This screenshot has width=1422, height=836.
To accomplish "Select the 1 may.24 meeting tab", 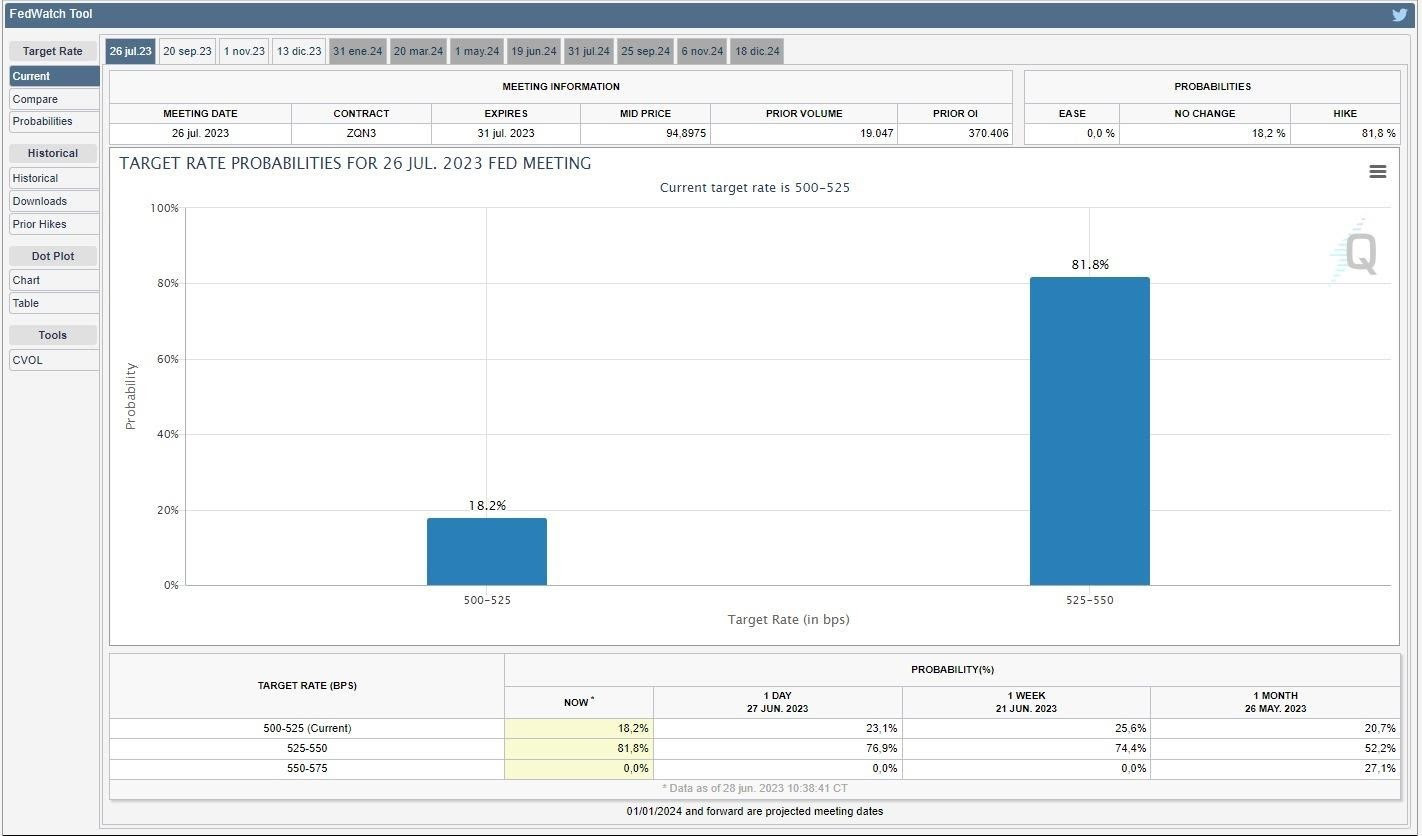I will [477, 51].
